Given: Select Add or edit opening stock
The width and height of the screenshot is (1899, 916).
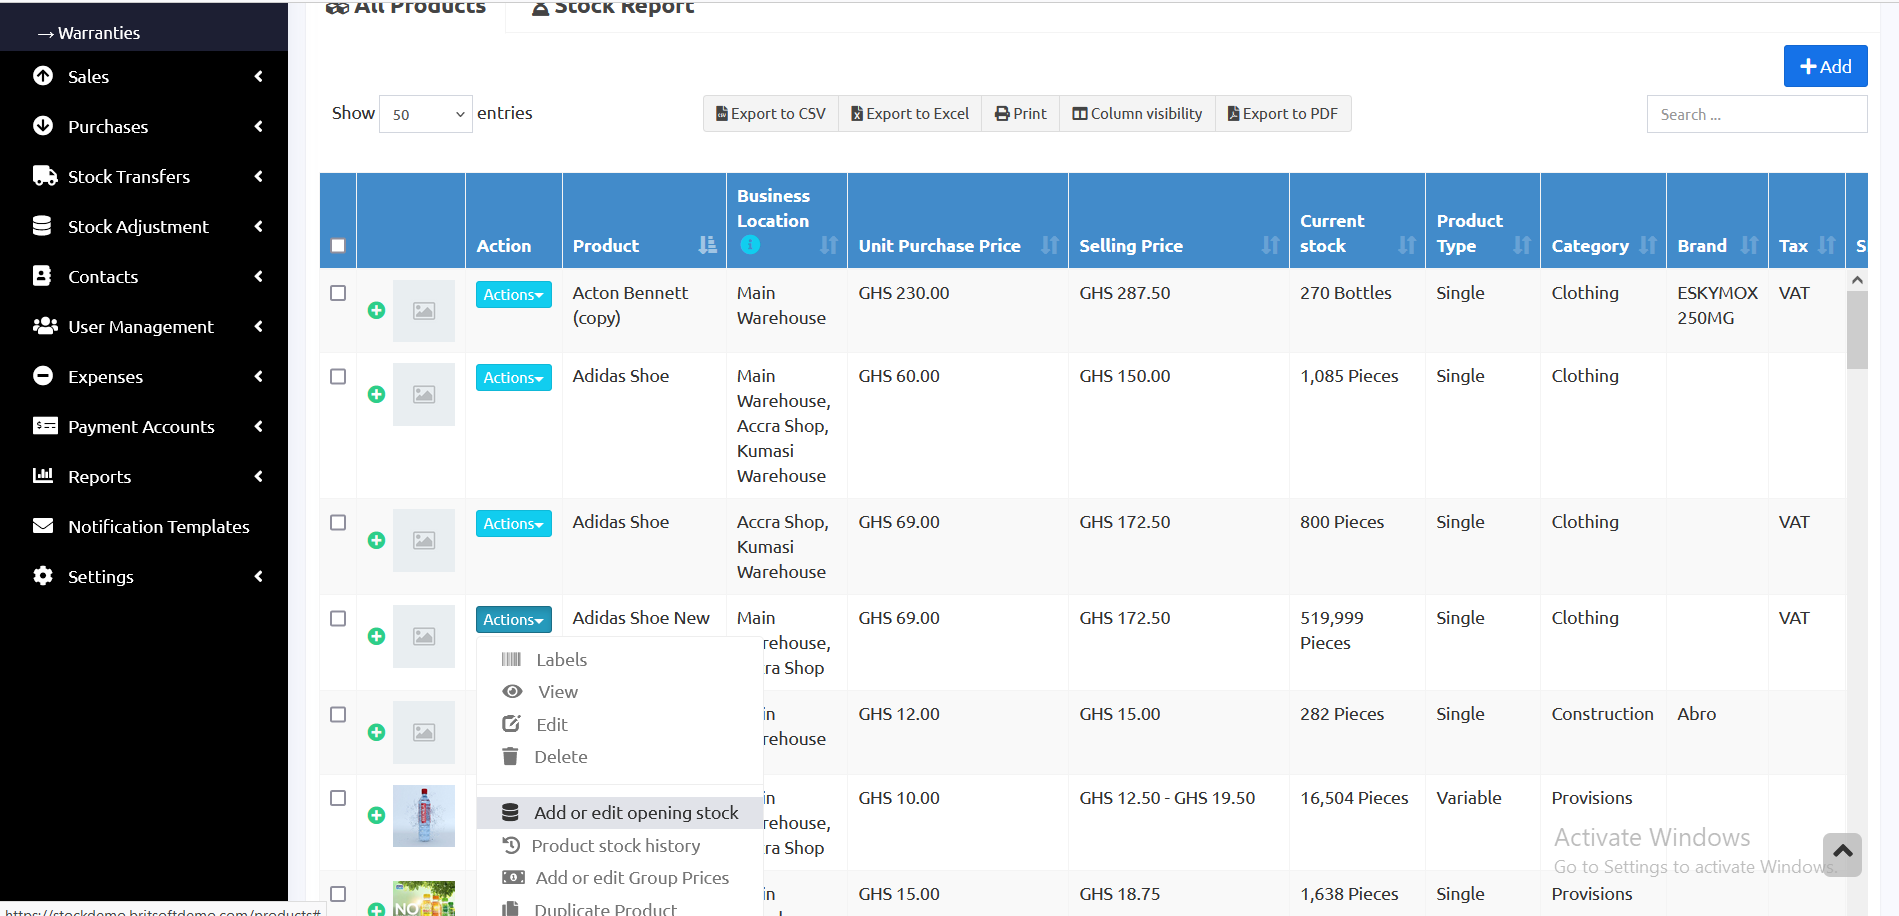Looking at the screenshot, I should pyautogui.click(x=619, y=812).
